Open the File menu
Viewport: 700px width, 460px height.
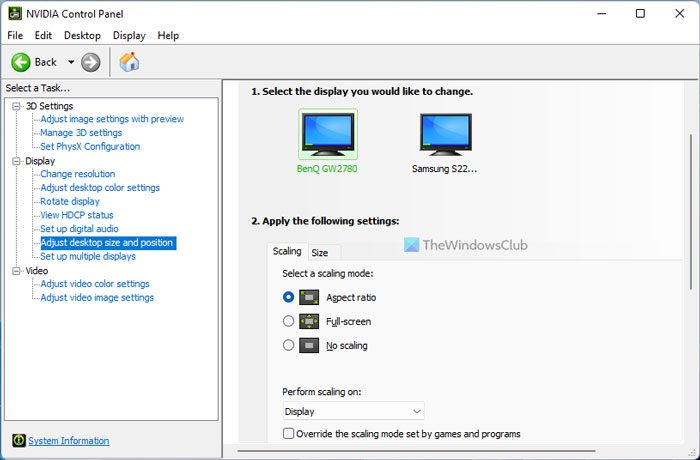click(15, 36)
